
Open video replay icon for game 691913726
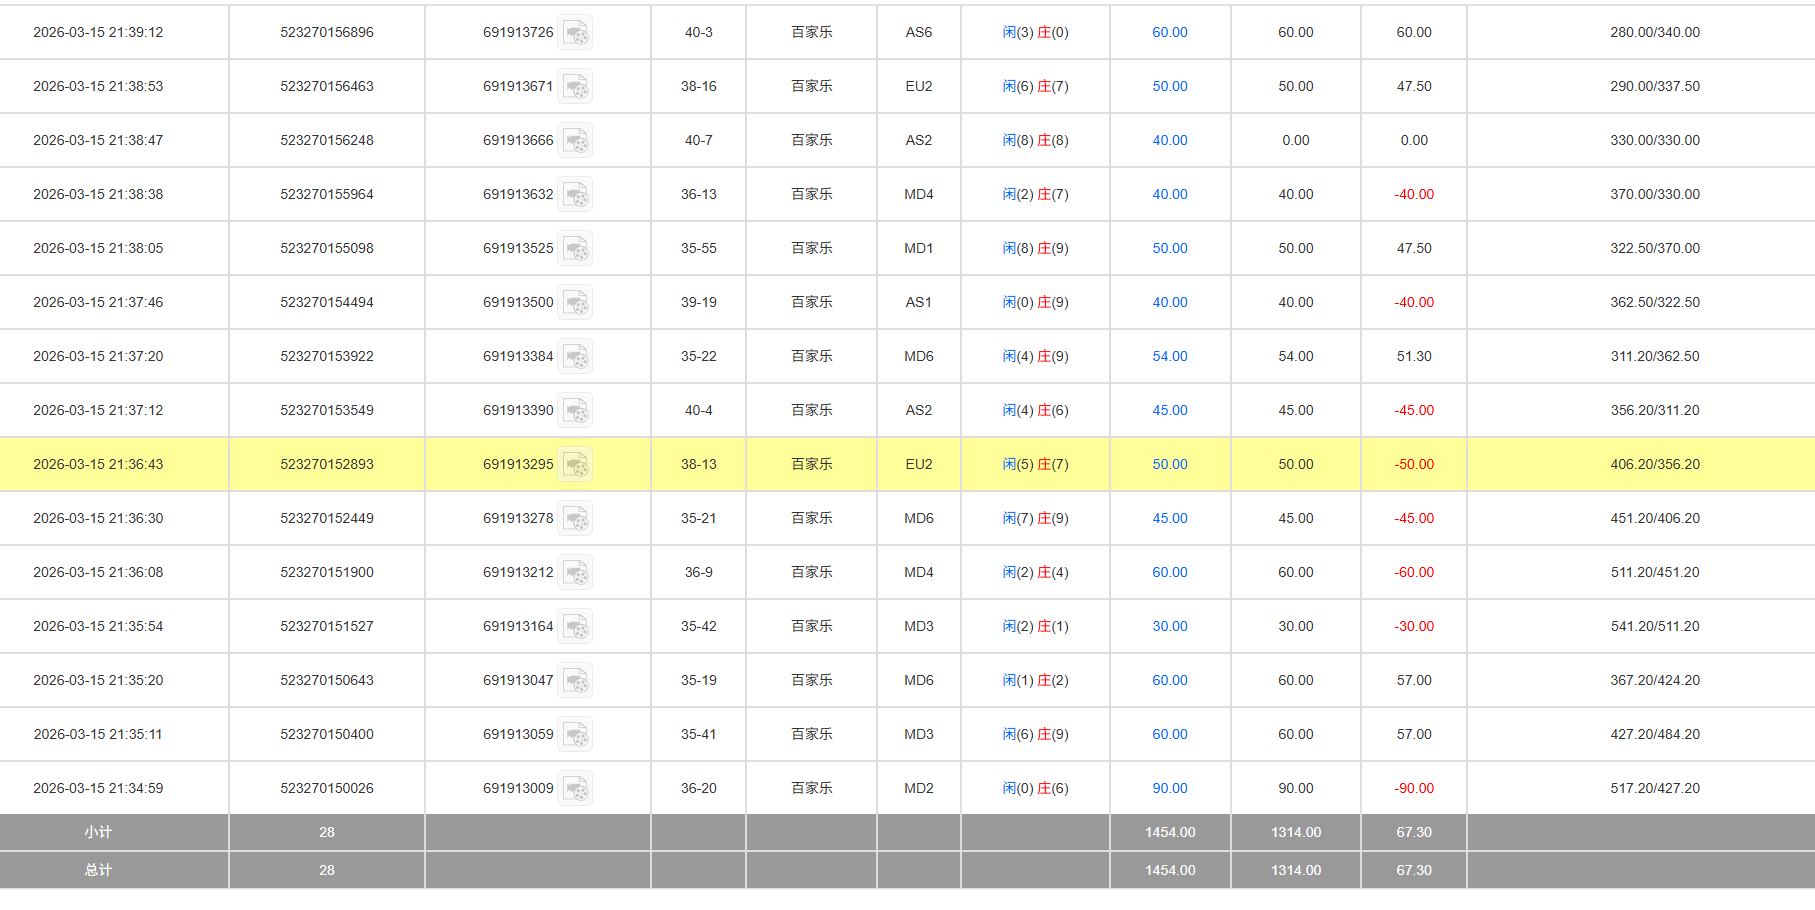575,33
